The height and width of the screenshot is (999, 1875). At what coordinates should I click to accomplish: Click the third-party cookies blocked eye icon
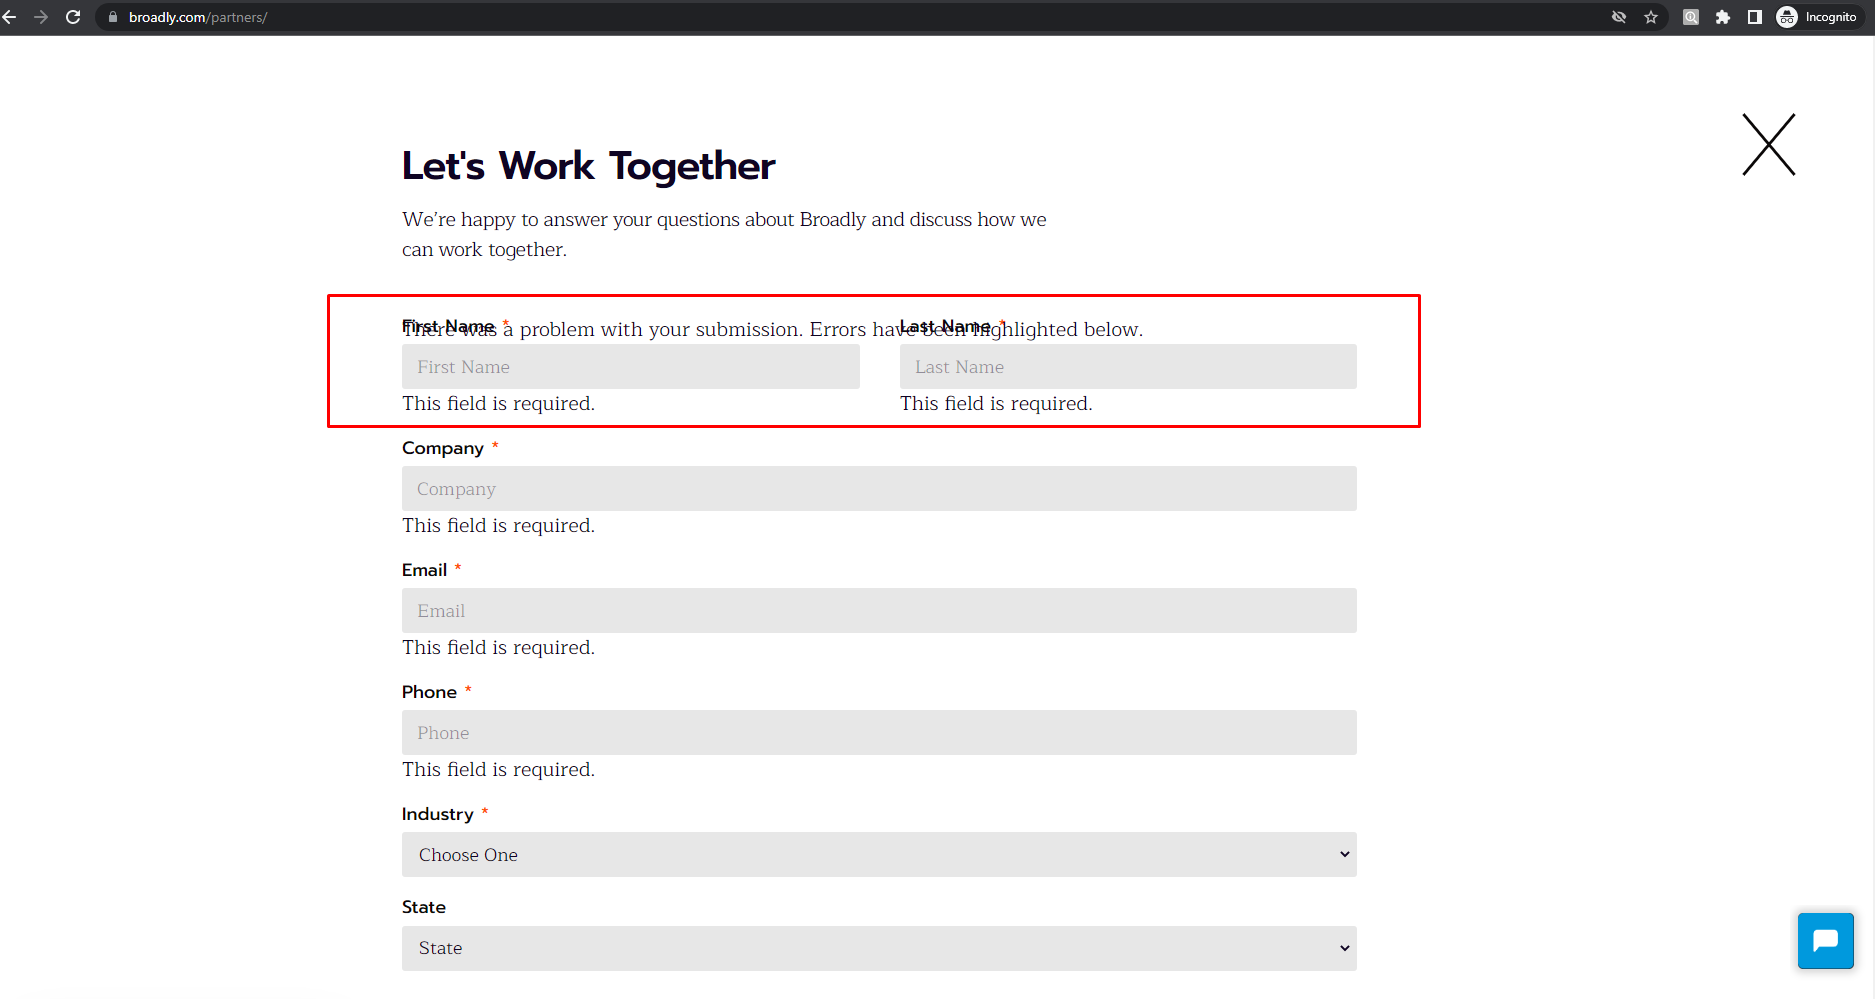point(1619,17)
